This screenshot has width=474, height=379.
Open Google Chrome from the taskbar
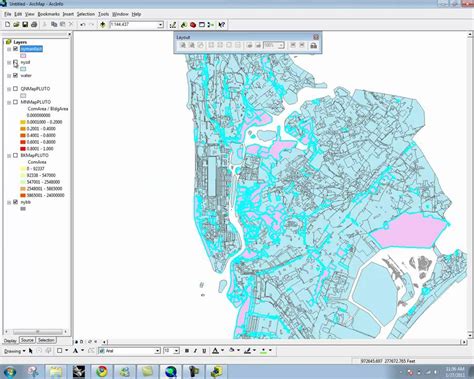(x=102, y=371)
